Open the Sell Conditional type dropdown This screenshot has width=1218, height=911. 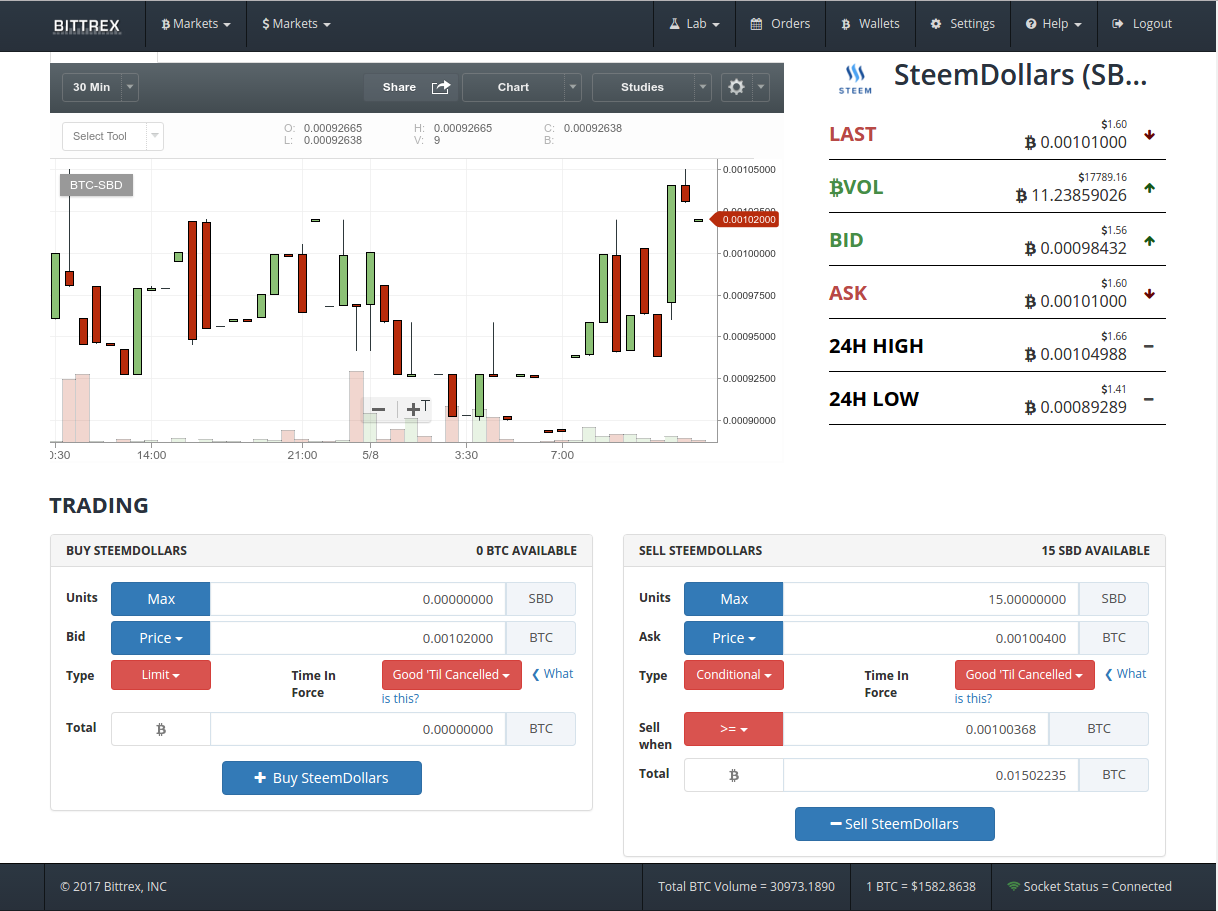point(734,675)
